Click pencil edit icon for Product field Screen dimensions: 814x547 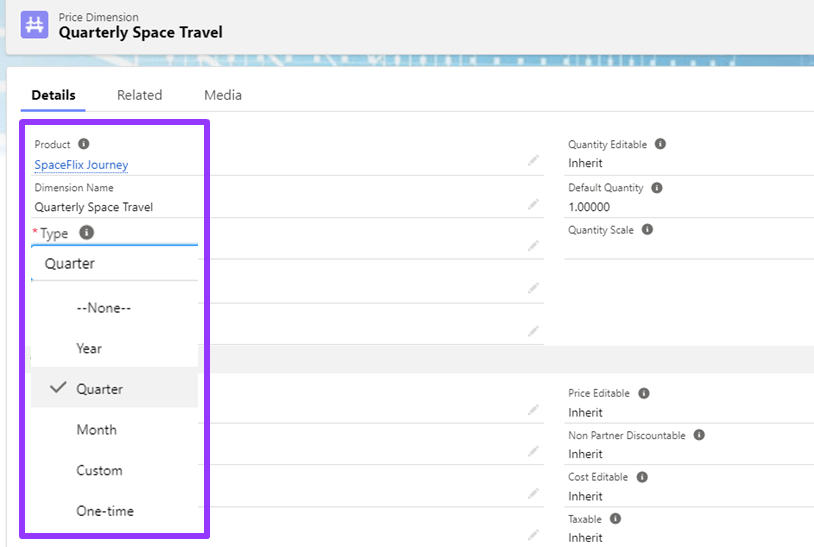click(x=534, y=160)
